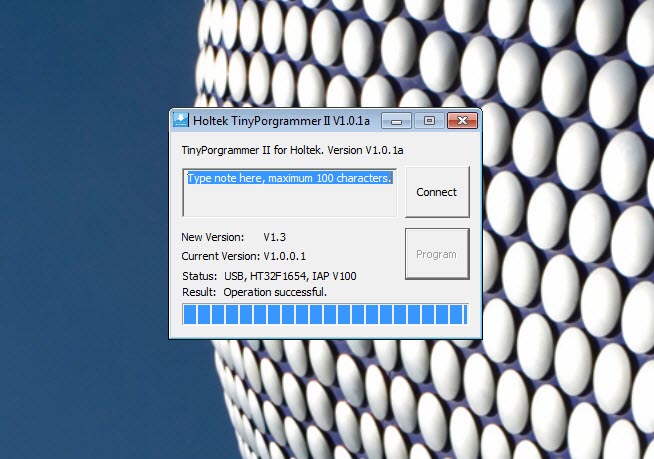This screenshot has height=459, width=654.
Task: Click the 'Holtek TinyPorgrammer II V1.0.1a' title text
Action: (282, 121)
